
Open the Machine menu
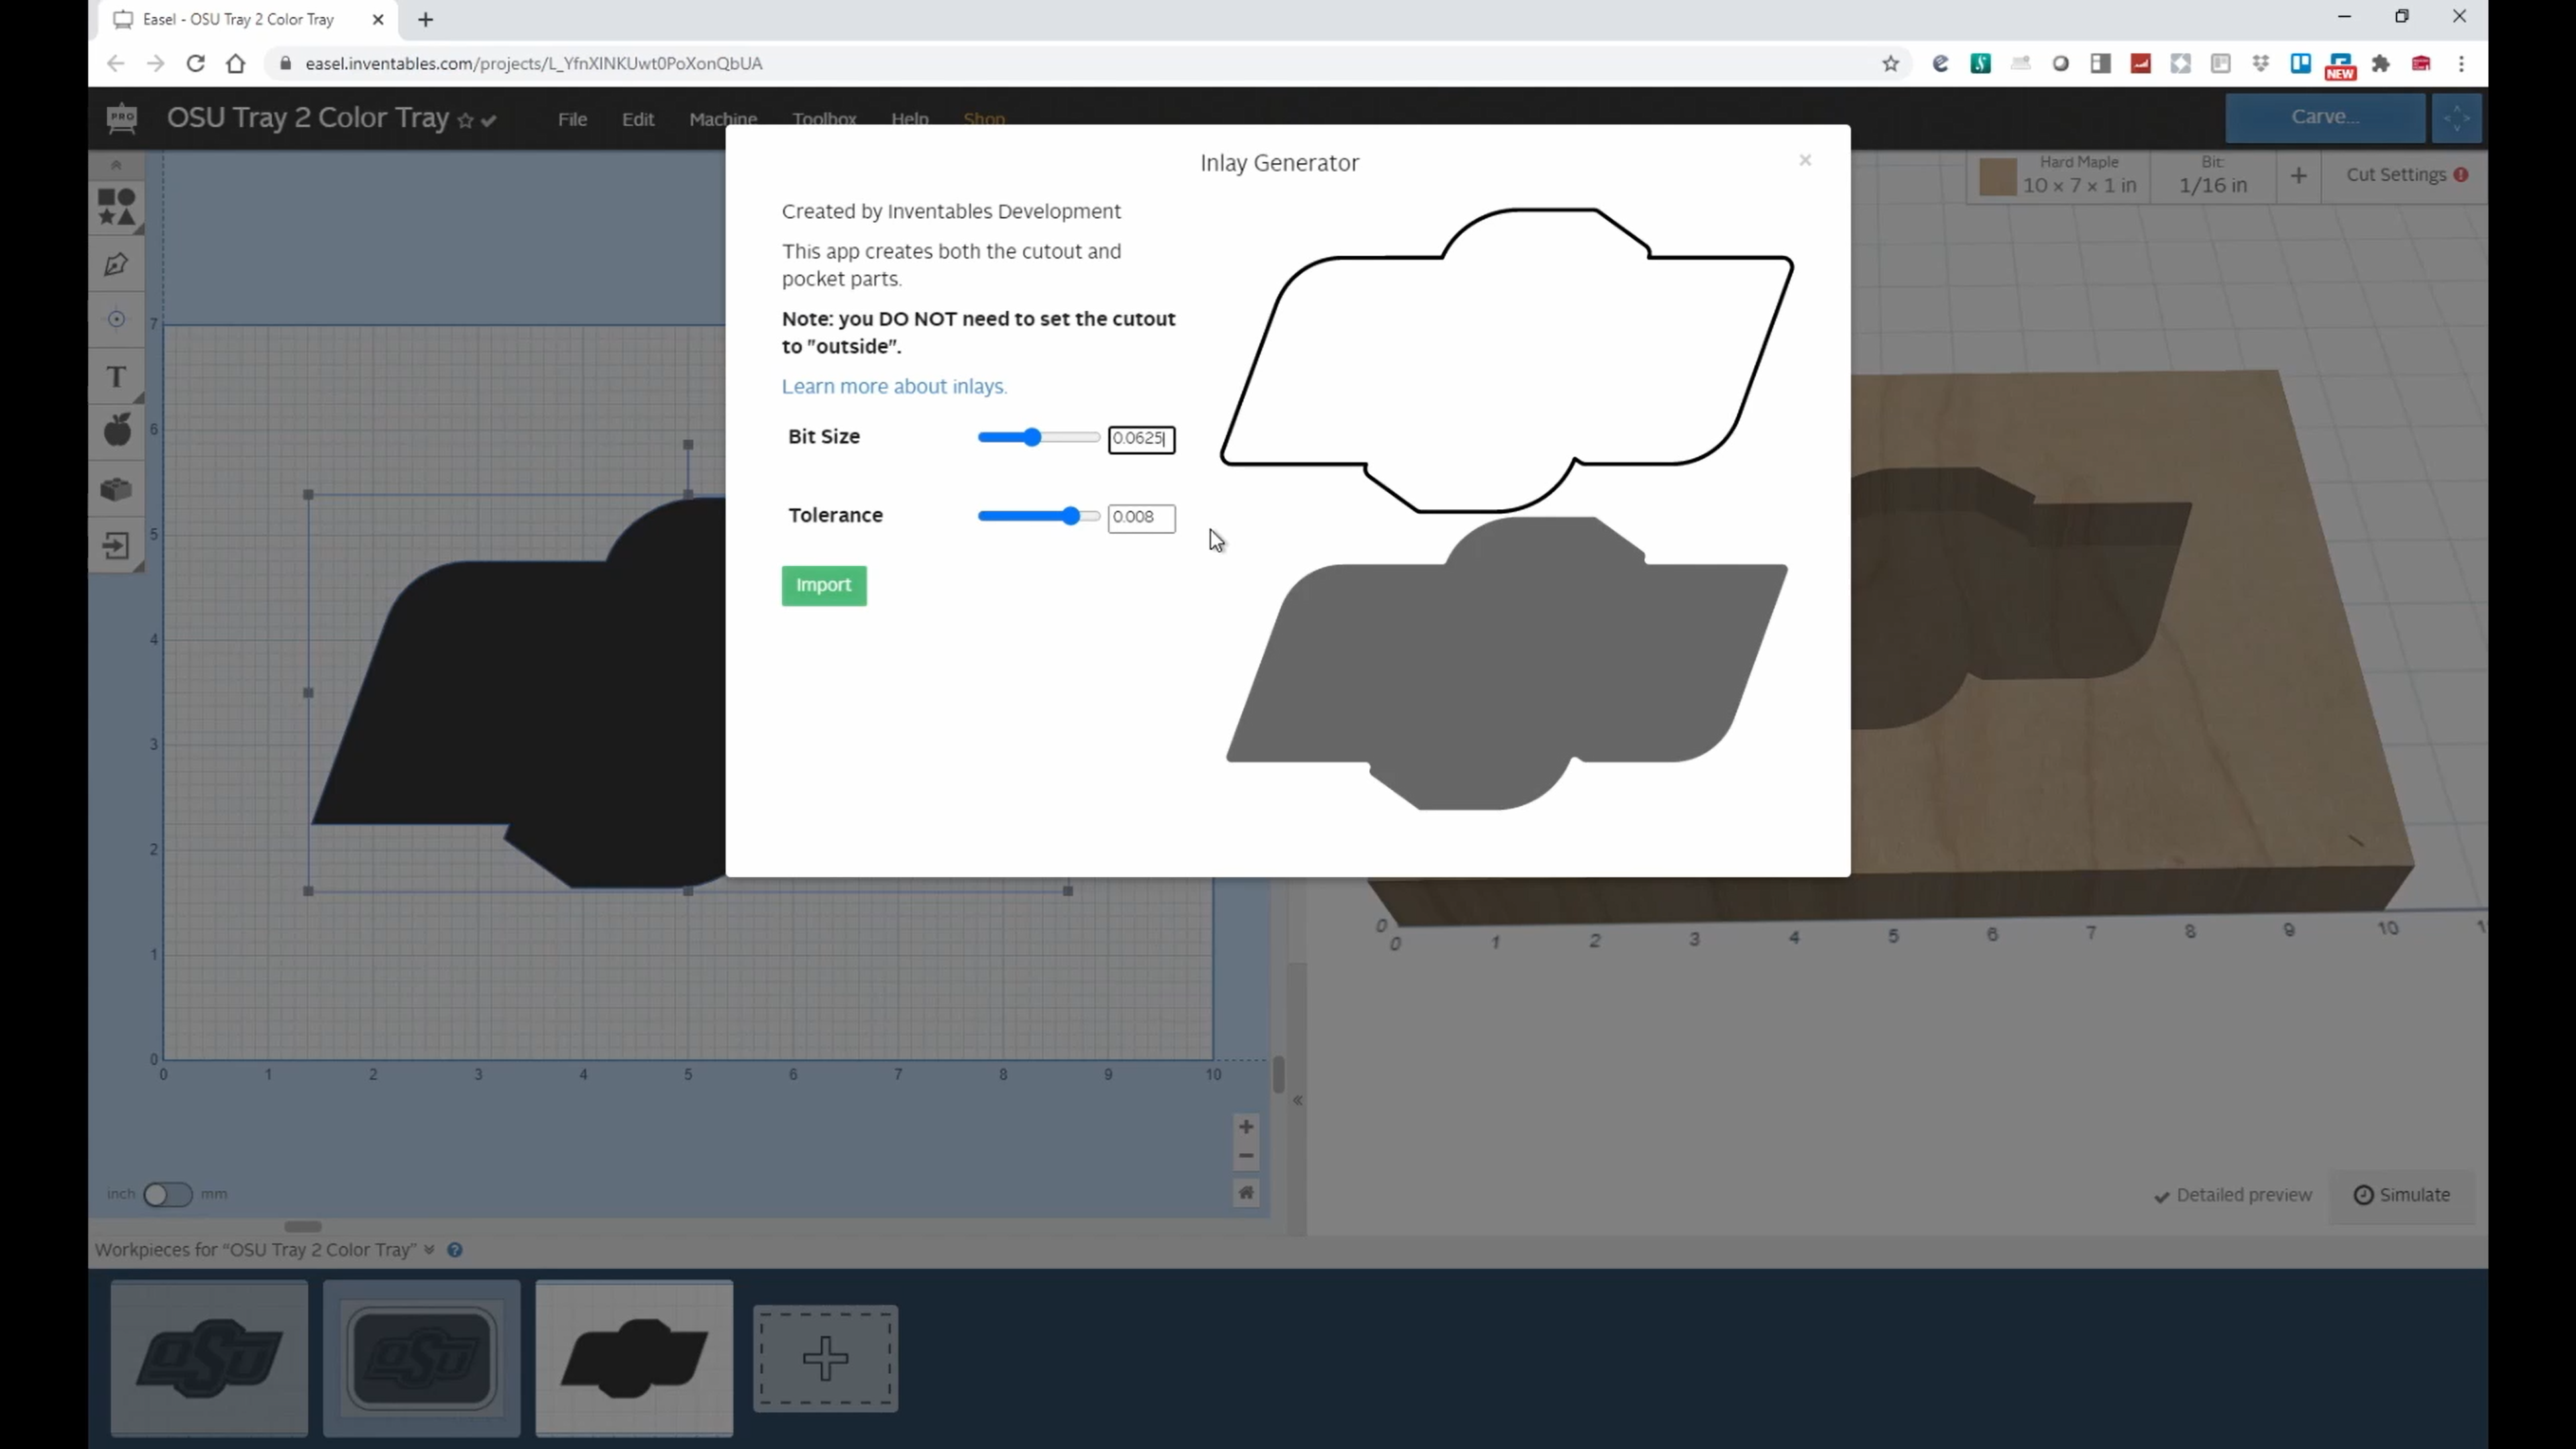pyautogui.click(x=722, y=118)
